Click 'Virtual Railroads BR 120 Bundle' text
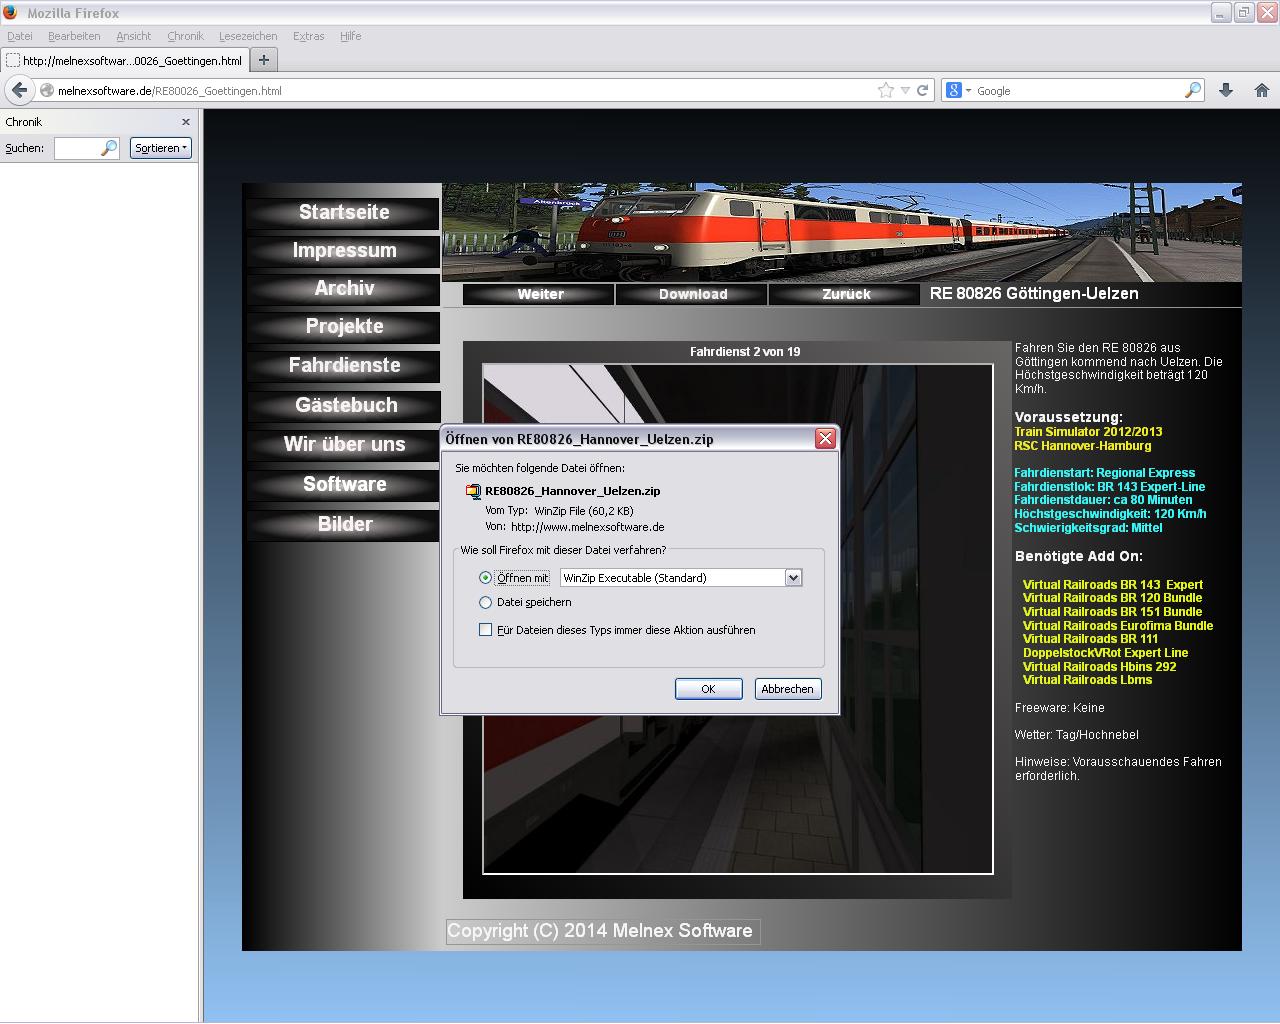This screenshot has height=1024, width=1280. (1113, 598)
